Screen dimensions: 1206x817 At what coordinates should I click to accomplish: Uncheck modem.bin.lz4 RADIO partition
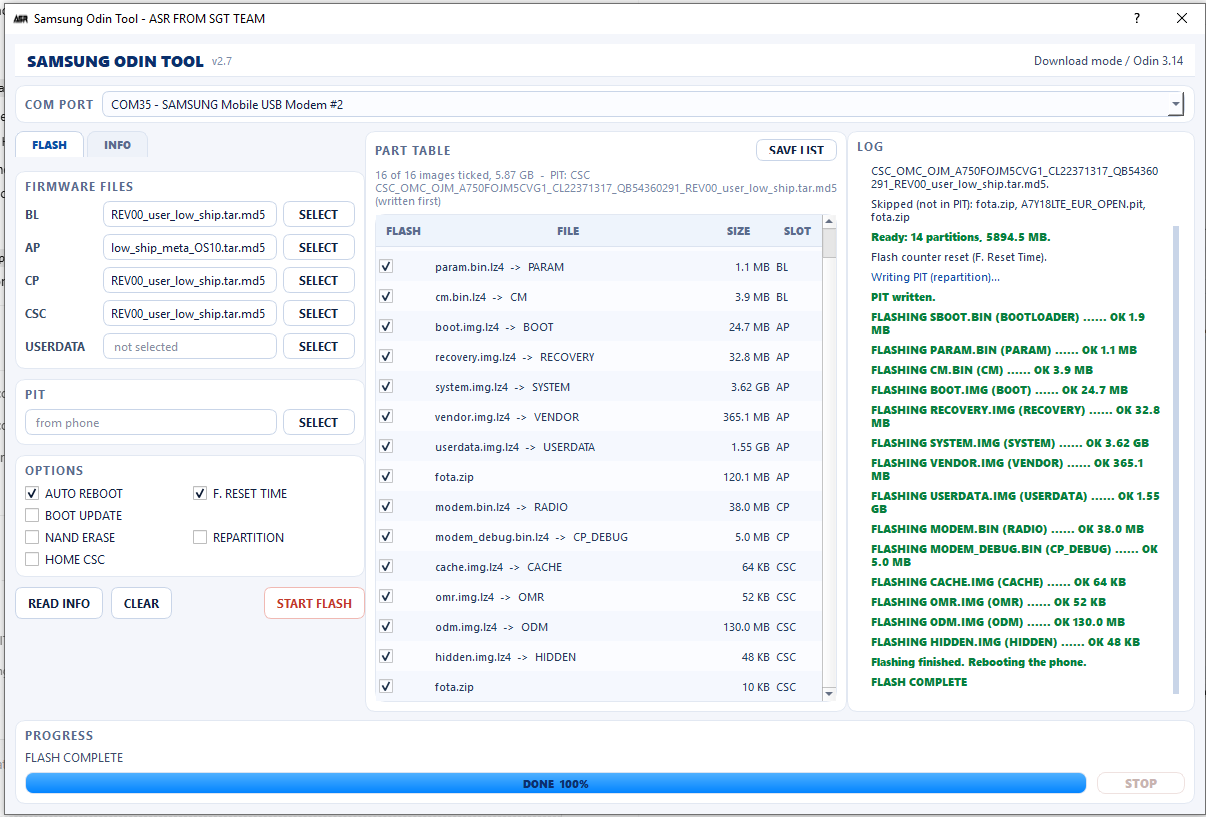pyautogui.click(x=386, y=507)
